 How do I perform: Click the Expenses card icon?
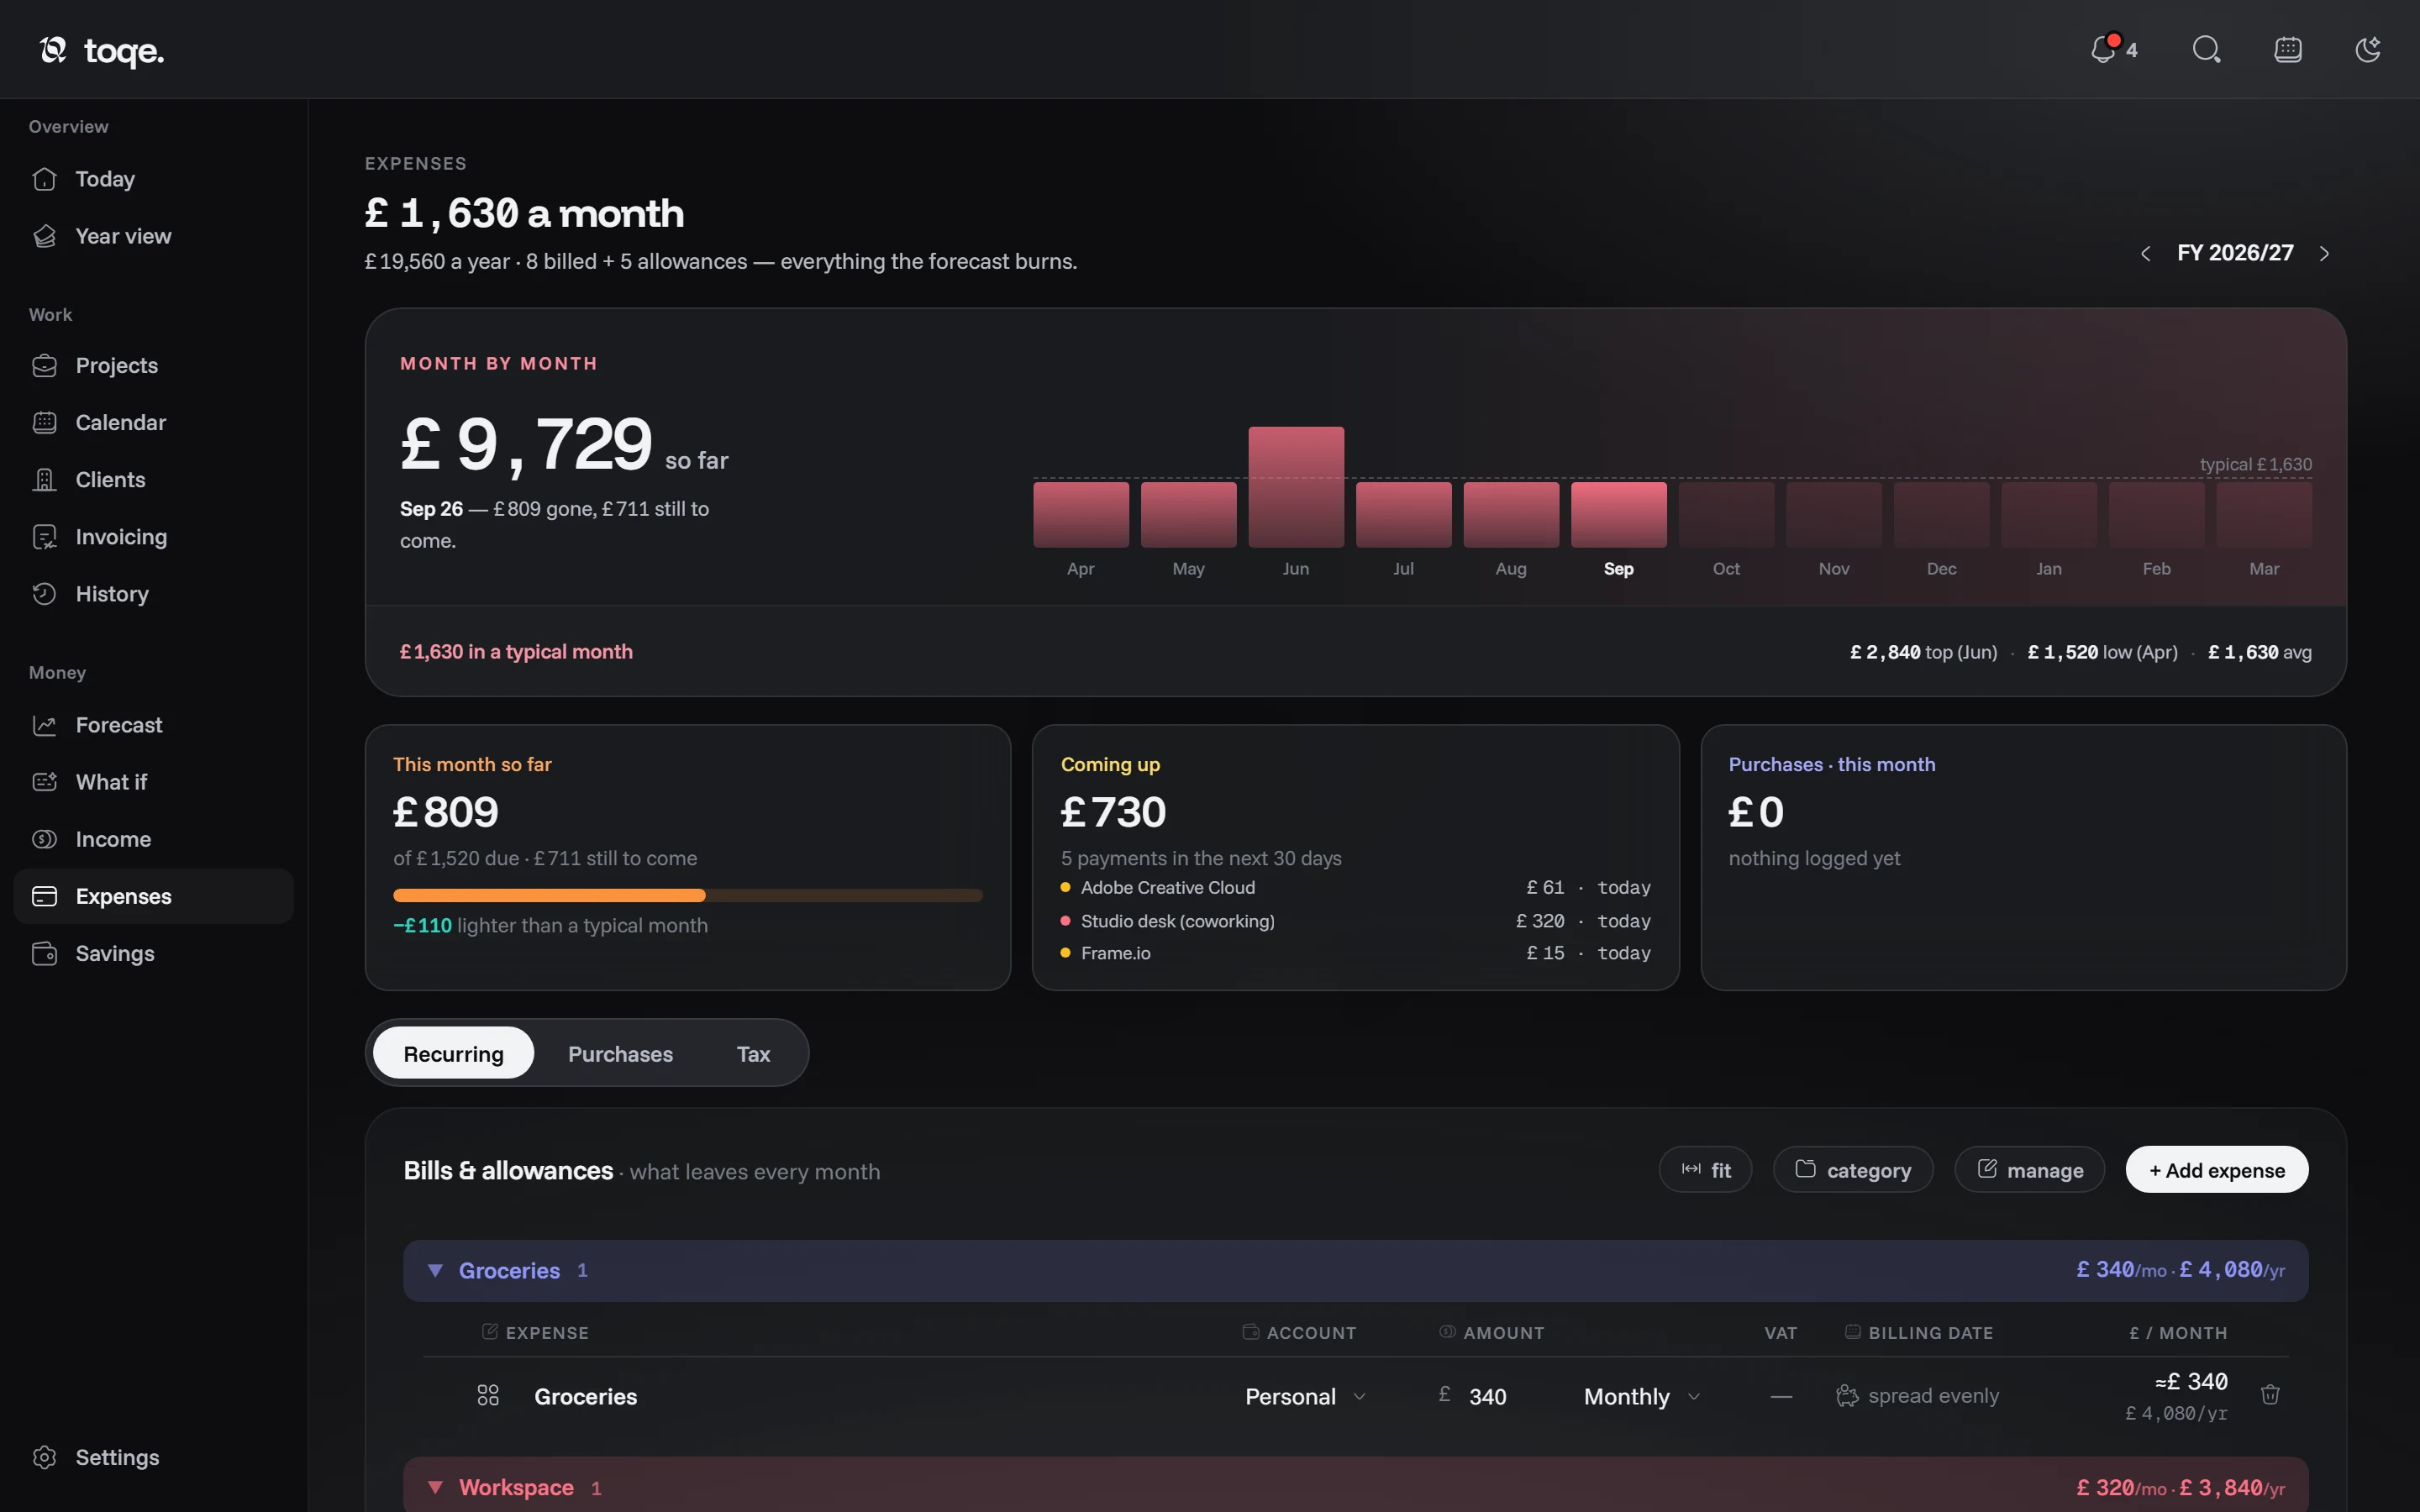pos(44,896)
